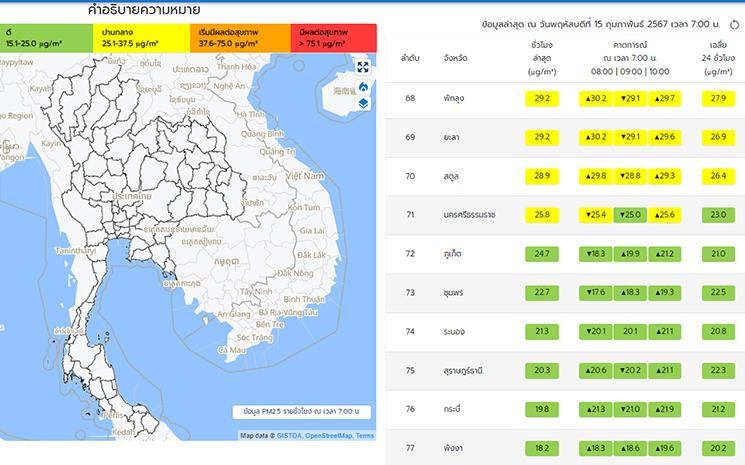Click the ▼25.0 forecast cell for นครศรีธรรมราช

click(x=630, y=215)
